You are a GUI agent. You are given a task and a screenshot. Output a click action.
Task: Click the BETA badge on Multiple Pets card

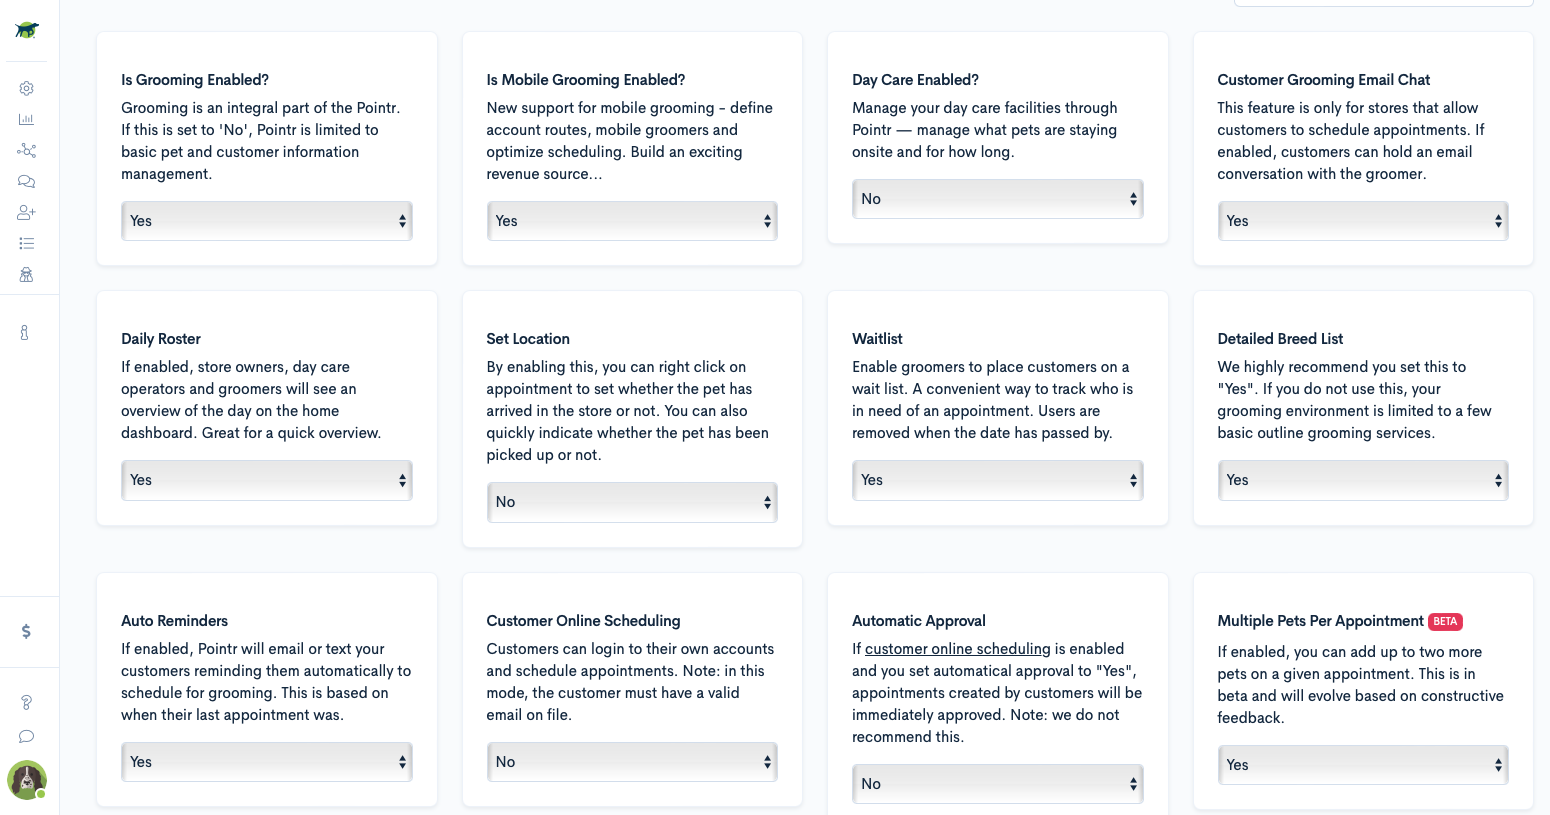[1444, 621]
